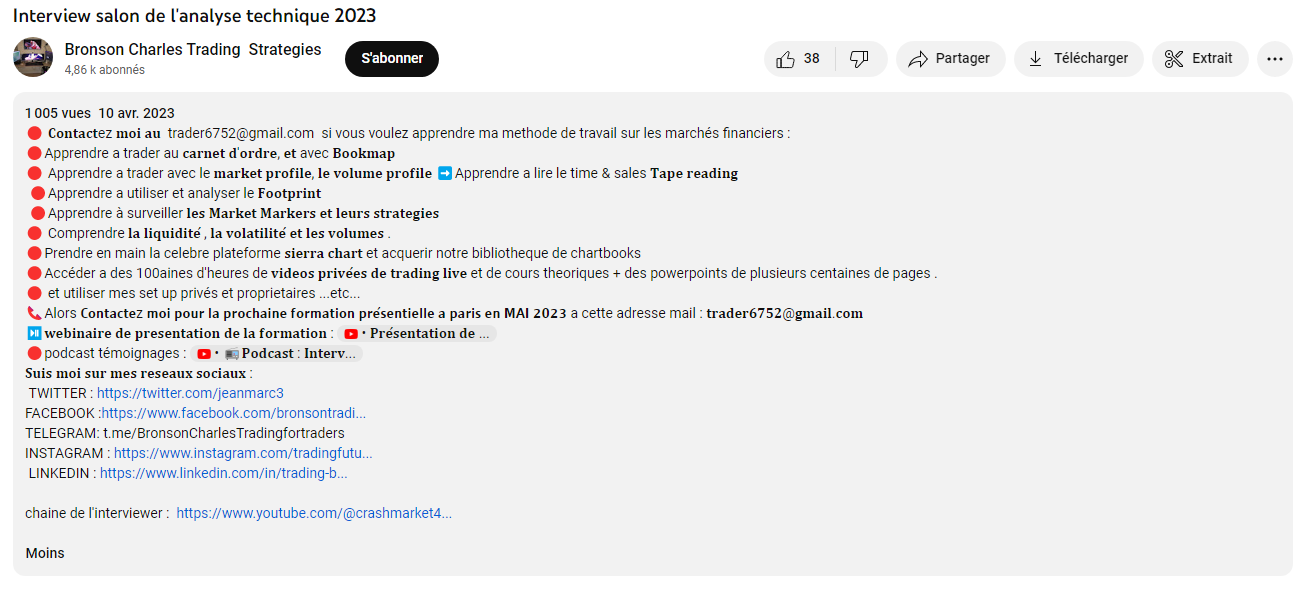Open the three-dot more actions menu

[x=1274, y=59]
